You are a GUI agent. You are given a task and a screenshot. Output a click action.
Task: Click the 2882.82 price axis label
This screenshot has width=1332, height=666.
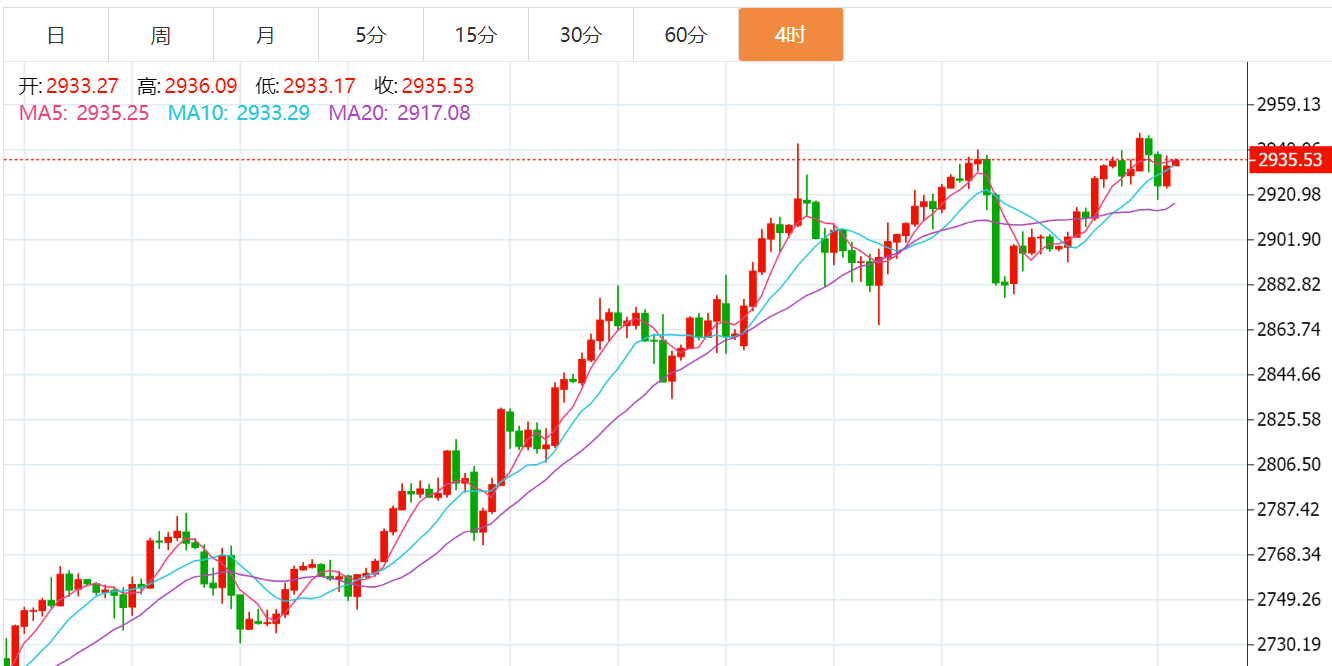(x=1289, y=284)
